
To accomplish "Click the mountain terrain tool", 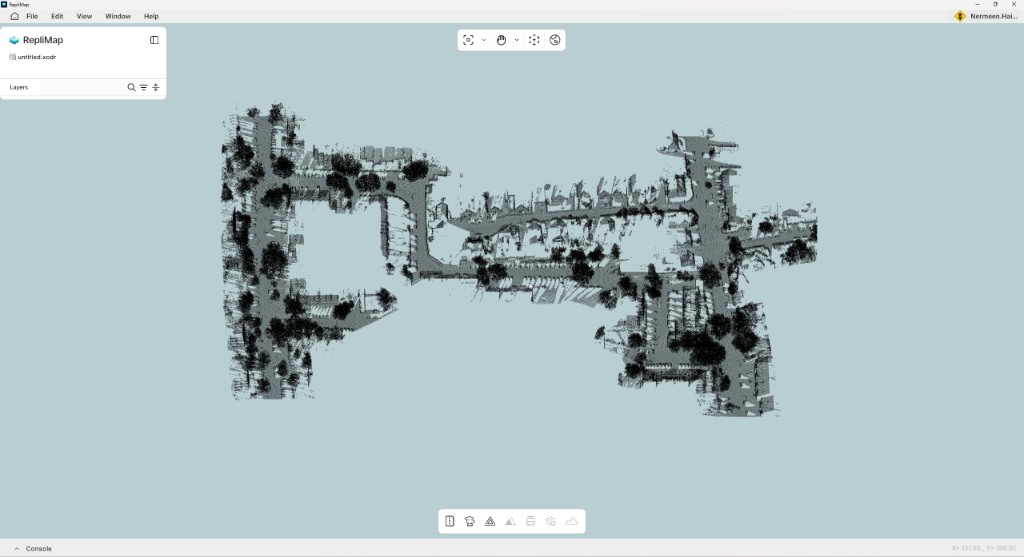I will point(571,521).
